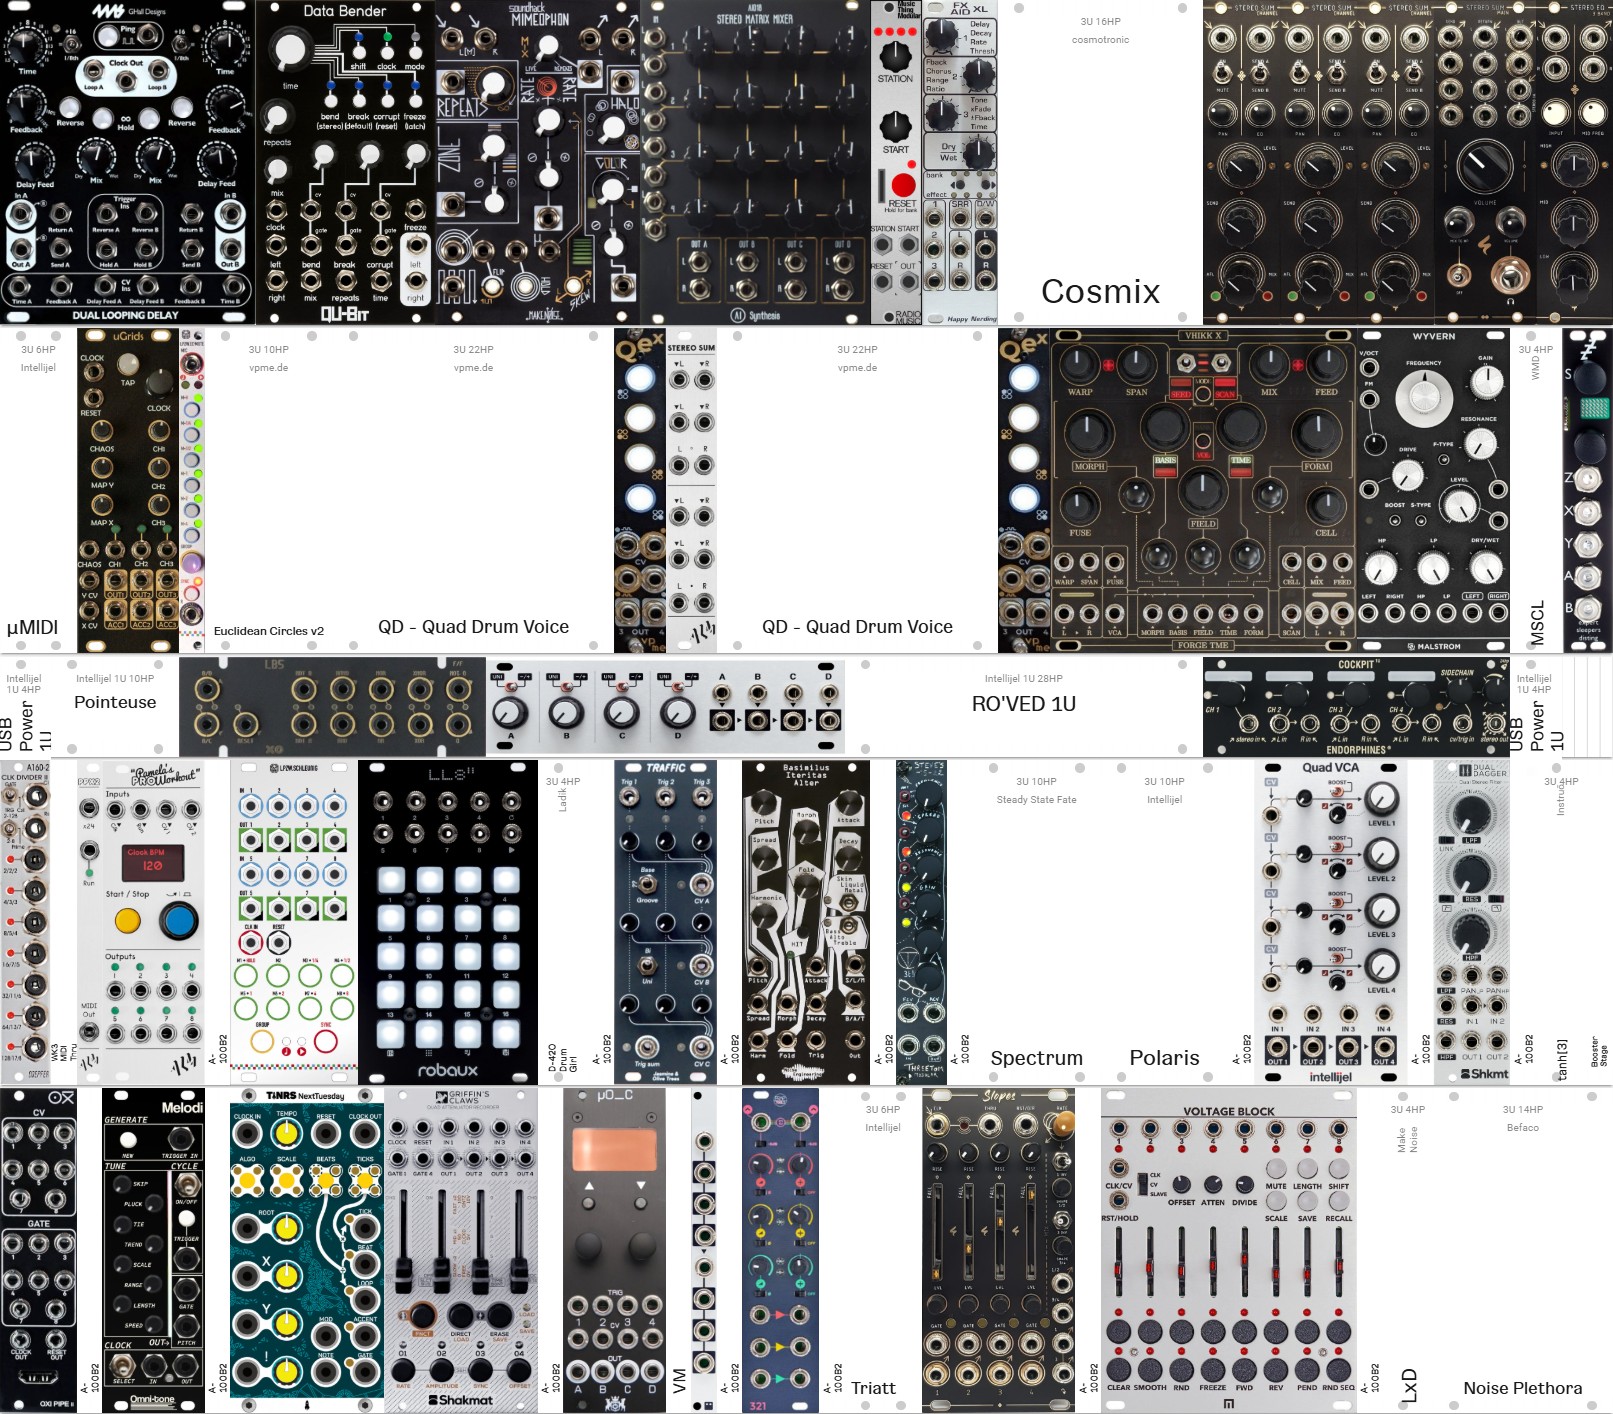Image resolution: width=1613 pixels, height=1414 pixels.
Task: Click the Data Bender large time knob
Action: click(290, 49)
